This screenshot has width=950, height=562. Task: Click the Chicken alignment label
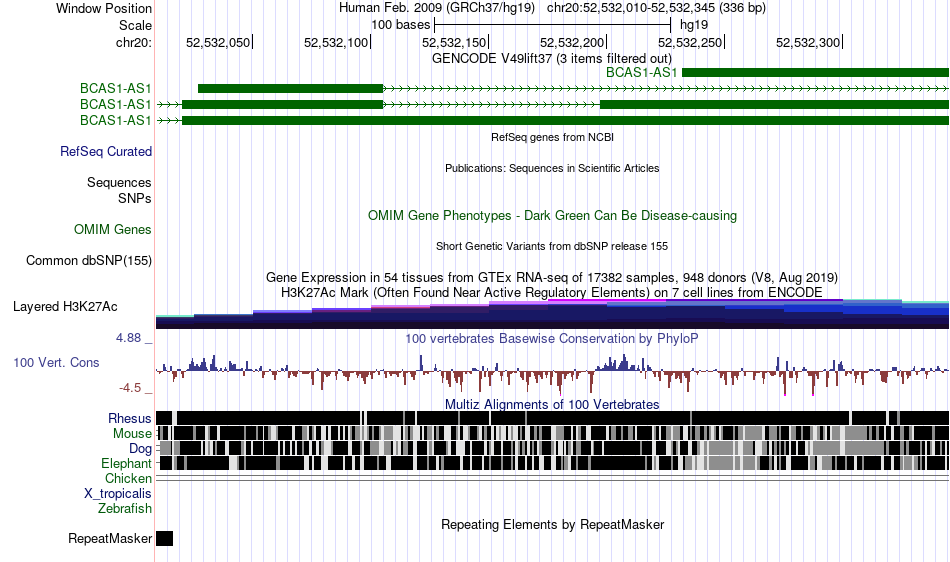pyautogui.click(x=128, y=478)
